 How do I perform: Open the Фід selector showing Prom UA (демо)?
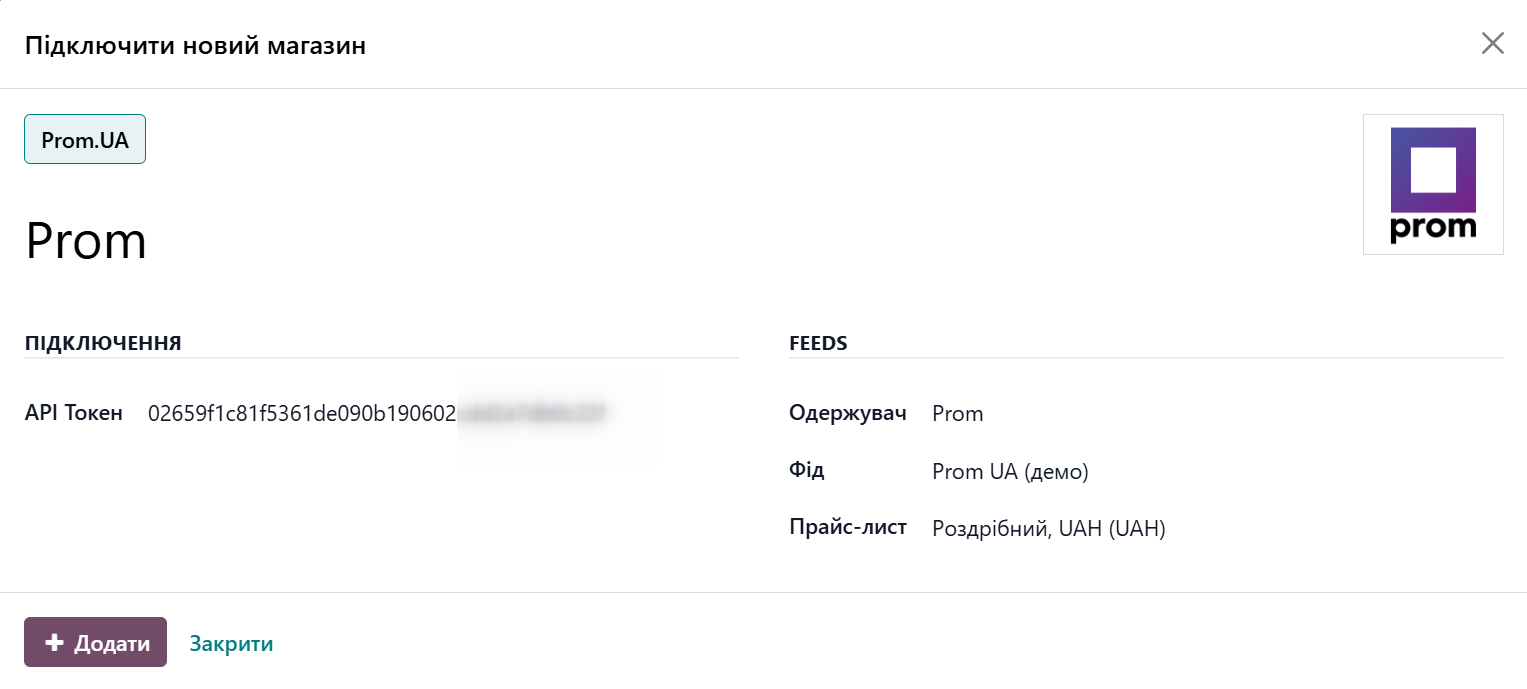(1010, 471)
